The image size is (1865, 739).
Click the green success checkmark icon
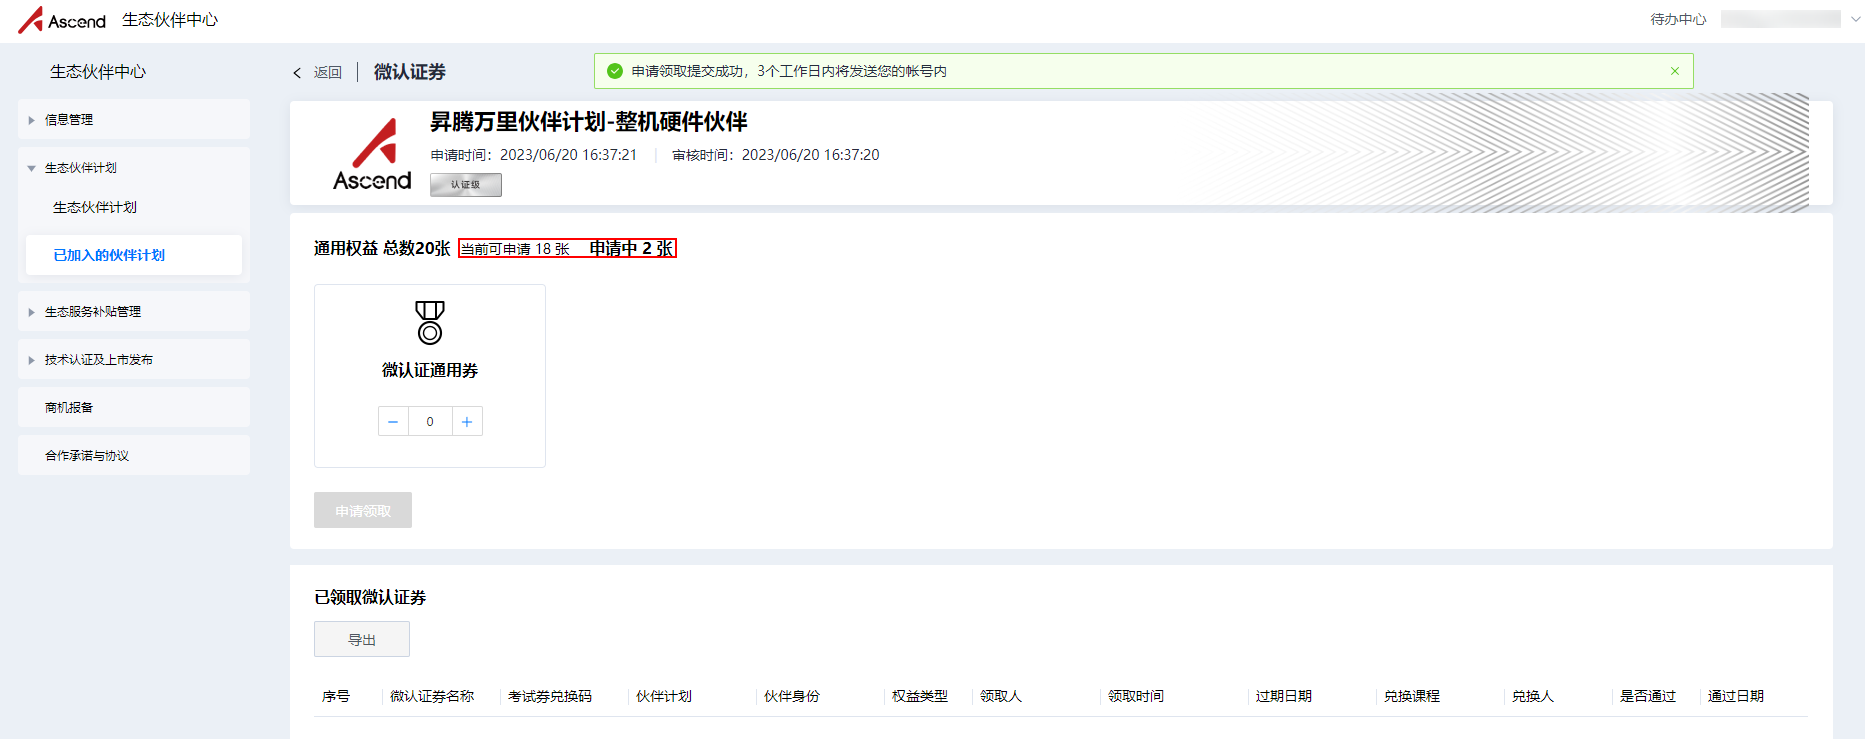[615, 71]
